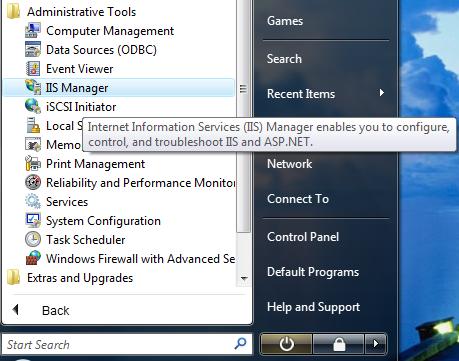Click the programs list scrollbar thumb
Screen dimensions: 459x361
(244, 116)
